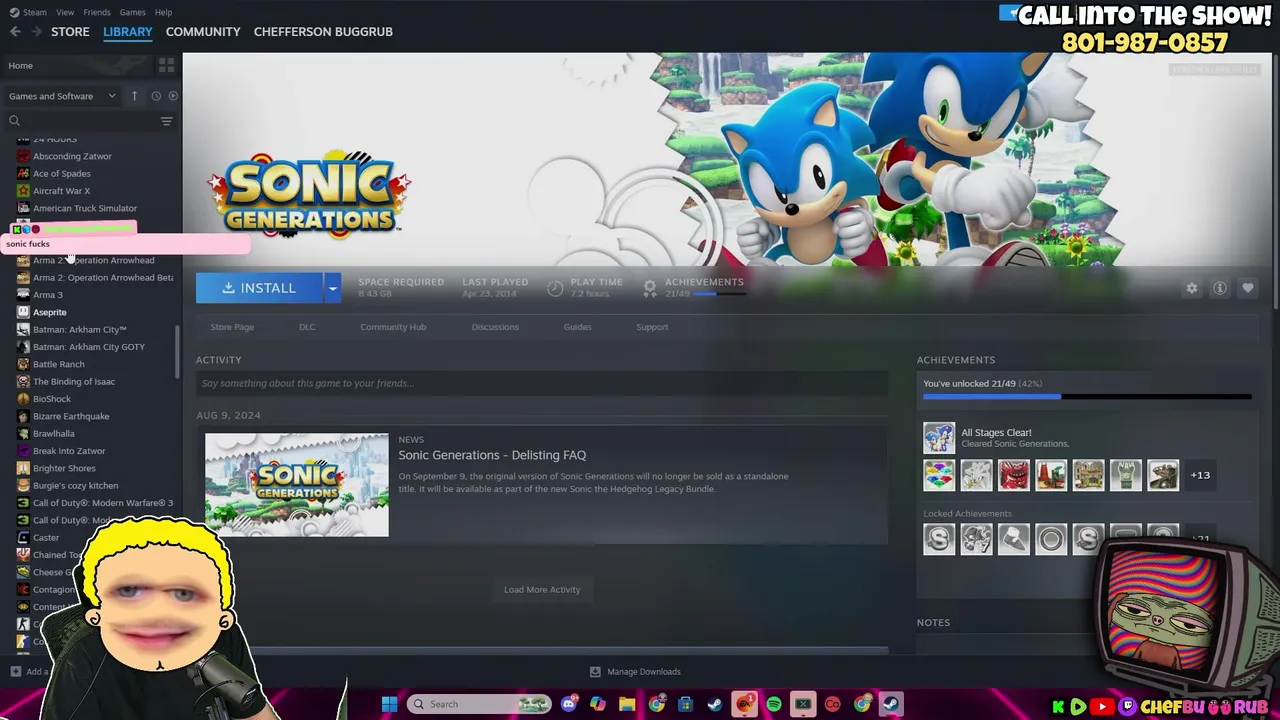Image resolution: width=1280 pixels, height=720 pixels.
Task: Go forward with the navigation arrow
Action: (37, 32)
